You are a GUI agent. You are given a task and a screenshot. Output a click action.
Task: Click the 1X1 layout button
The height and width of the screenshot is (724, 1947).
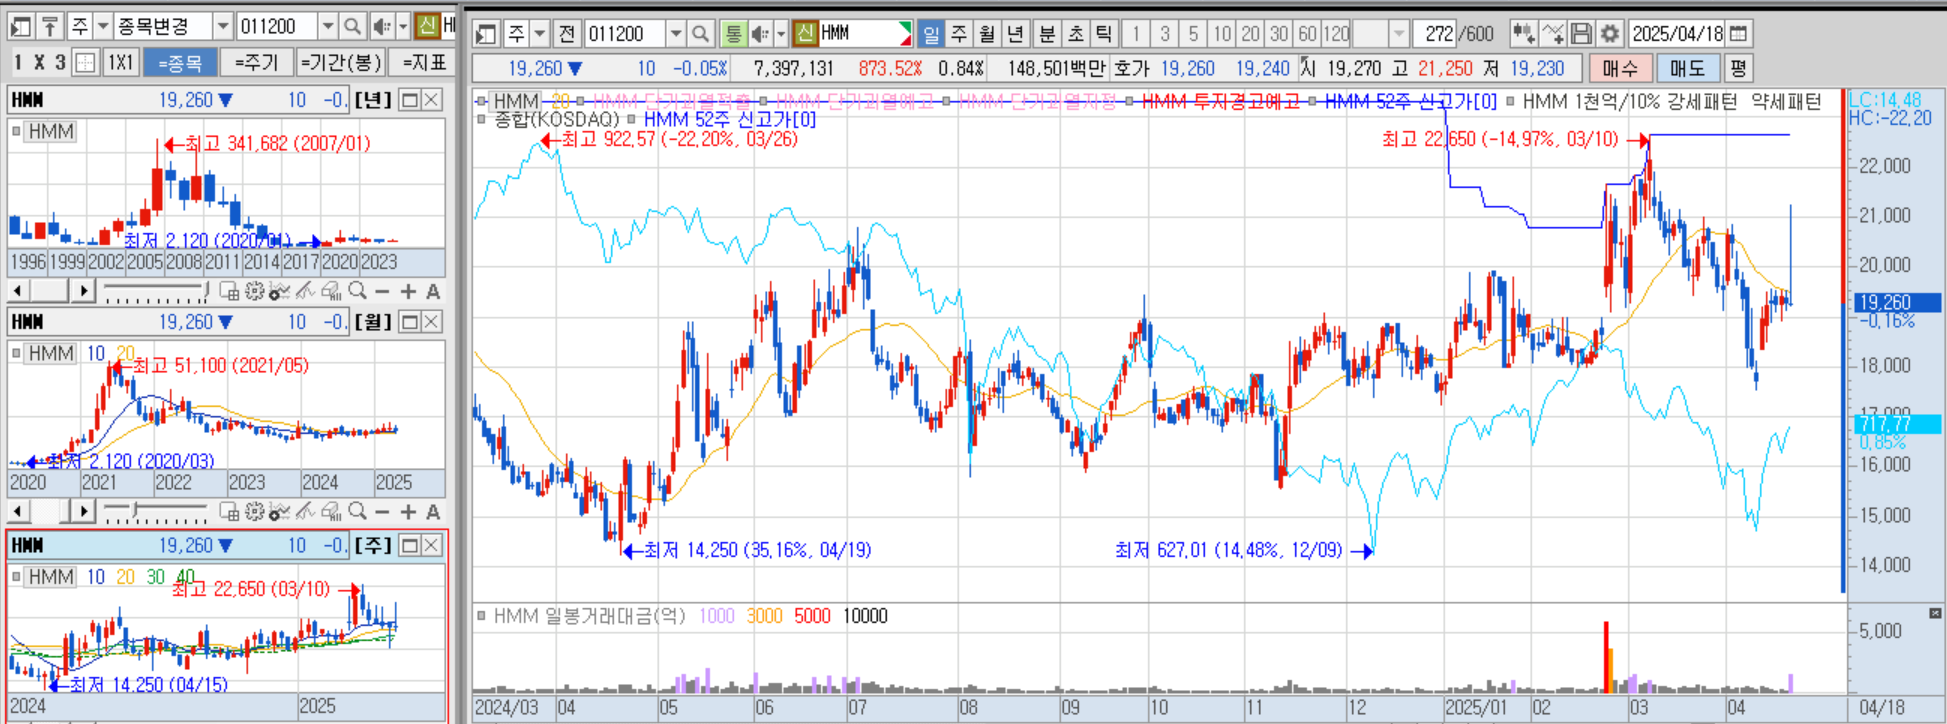(x=120, y=63)
